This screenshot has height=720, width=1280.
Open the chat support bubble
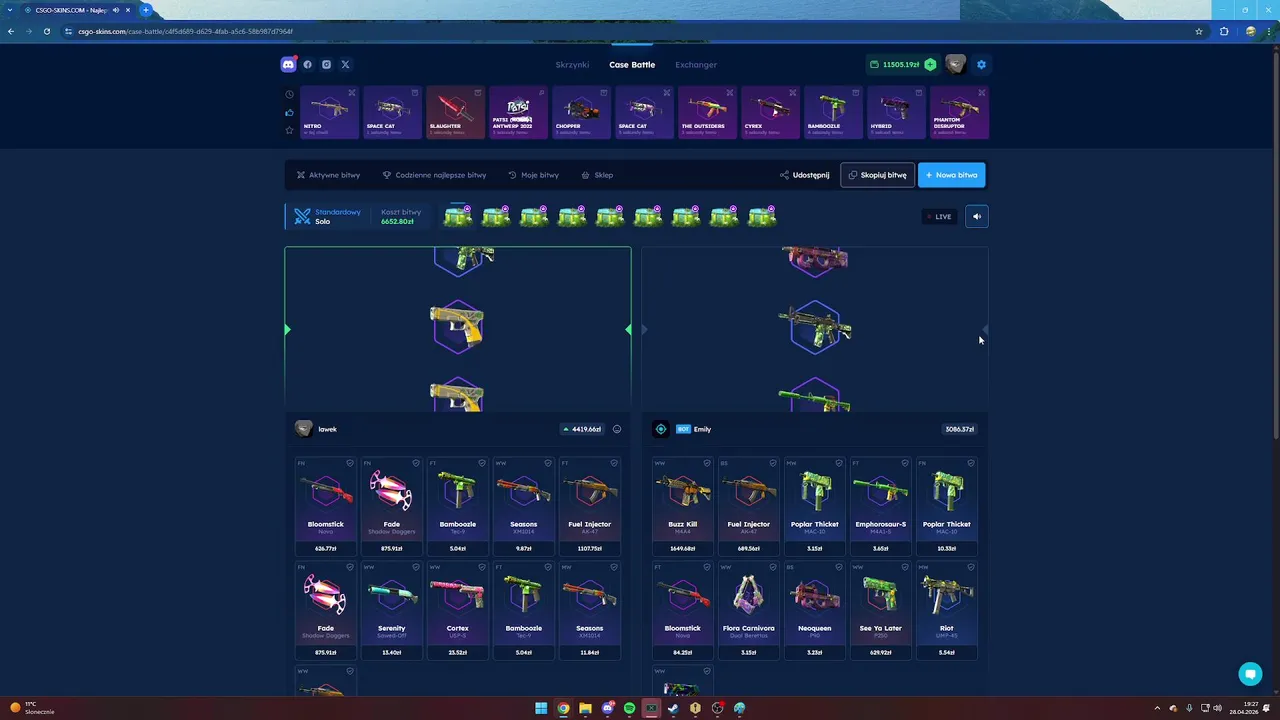point(1250,674)
